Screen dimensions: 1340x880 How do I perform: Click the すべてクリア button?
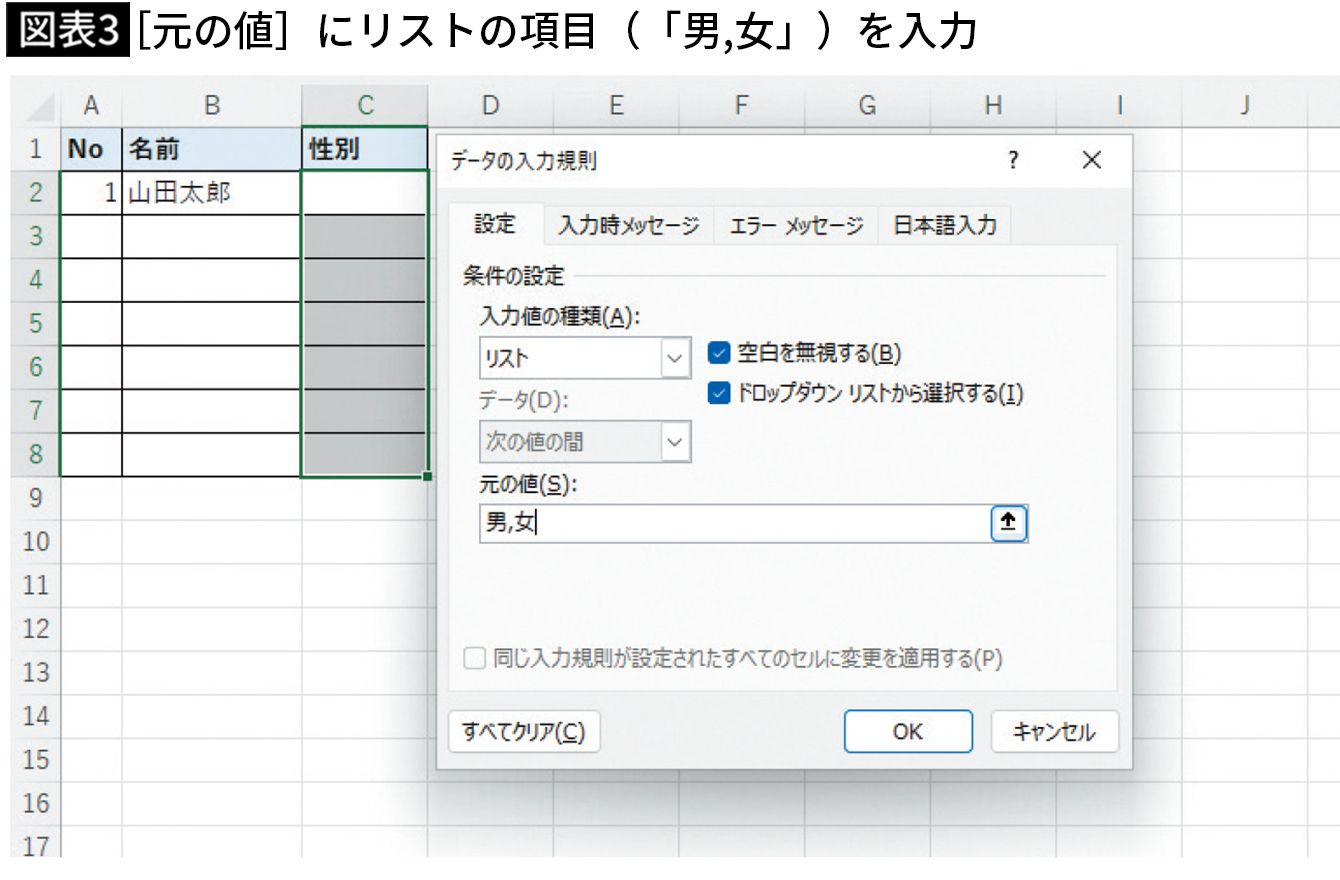[x=523, y=732]
